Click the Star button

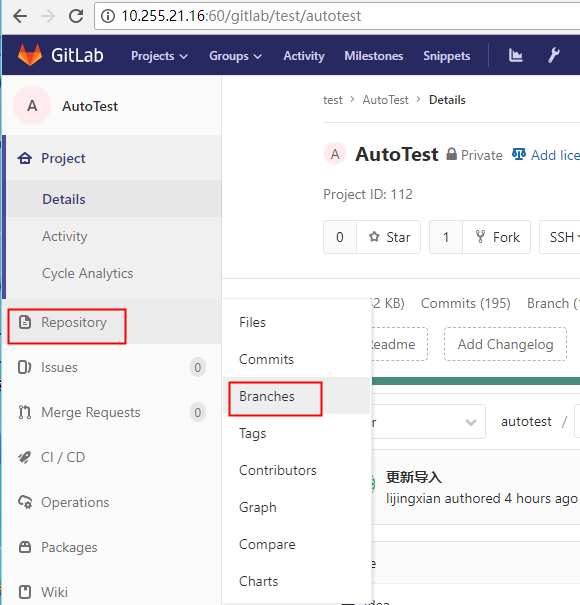point(389,237)
